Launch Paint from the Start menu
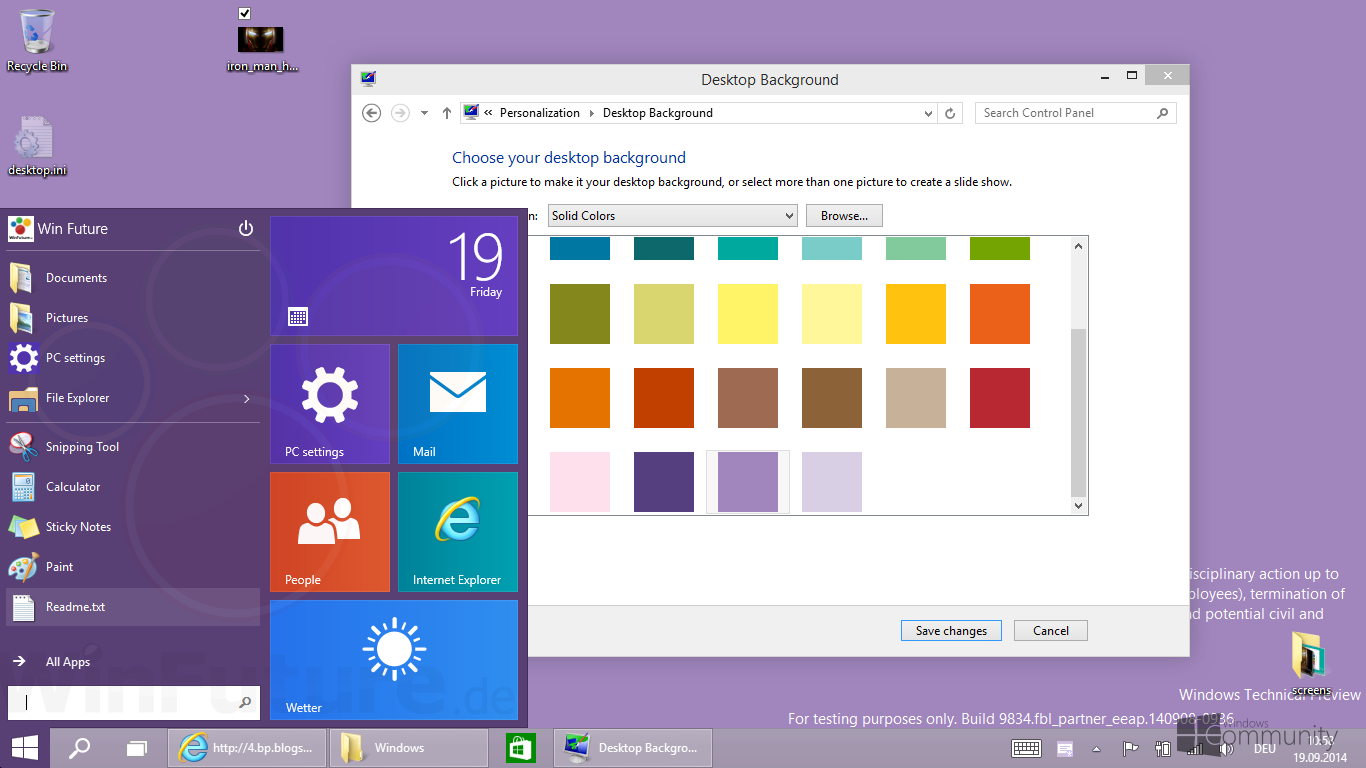This screenshot has height=768, width=1366. click(x=57, y=567)
